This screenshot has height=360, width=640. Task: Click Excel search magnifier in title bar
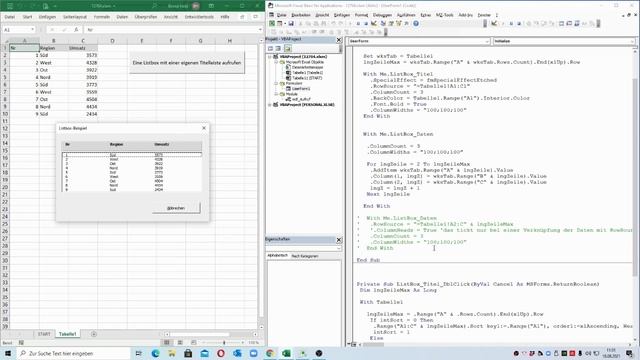click(154, 6)
